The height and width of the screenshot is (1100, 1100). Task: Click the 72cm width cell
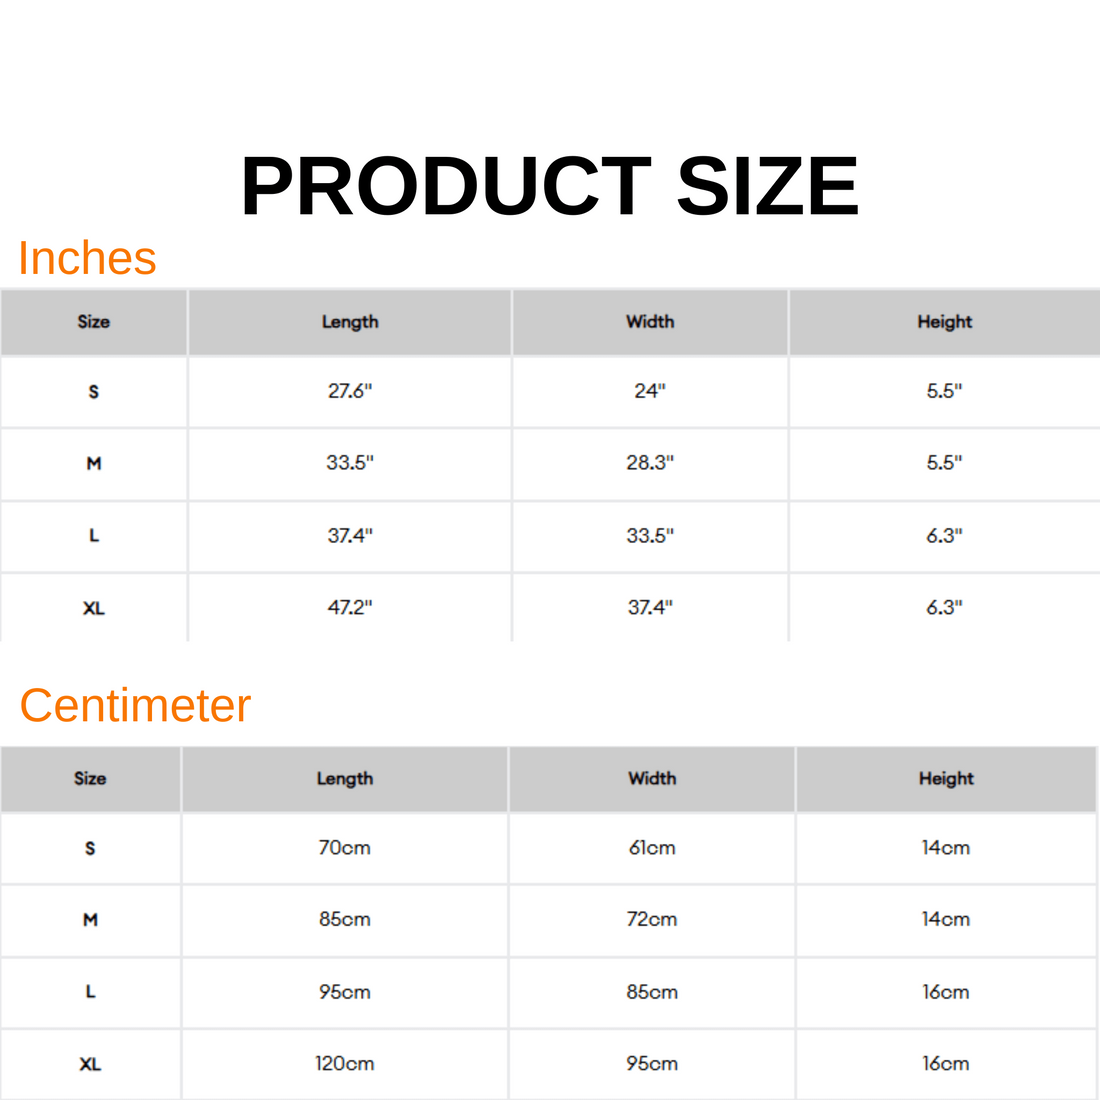(x=652, y=919)
